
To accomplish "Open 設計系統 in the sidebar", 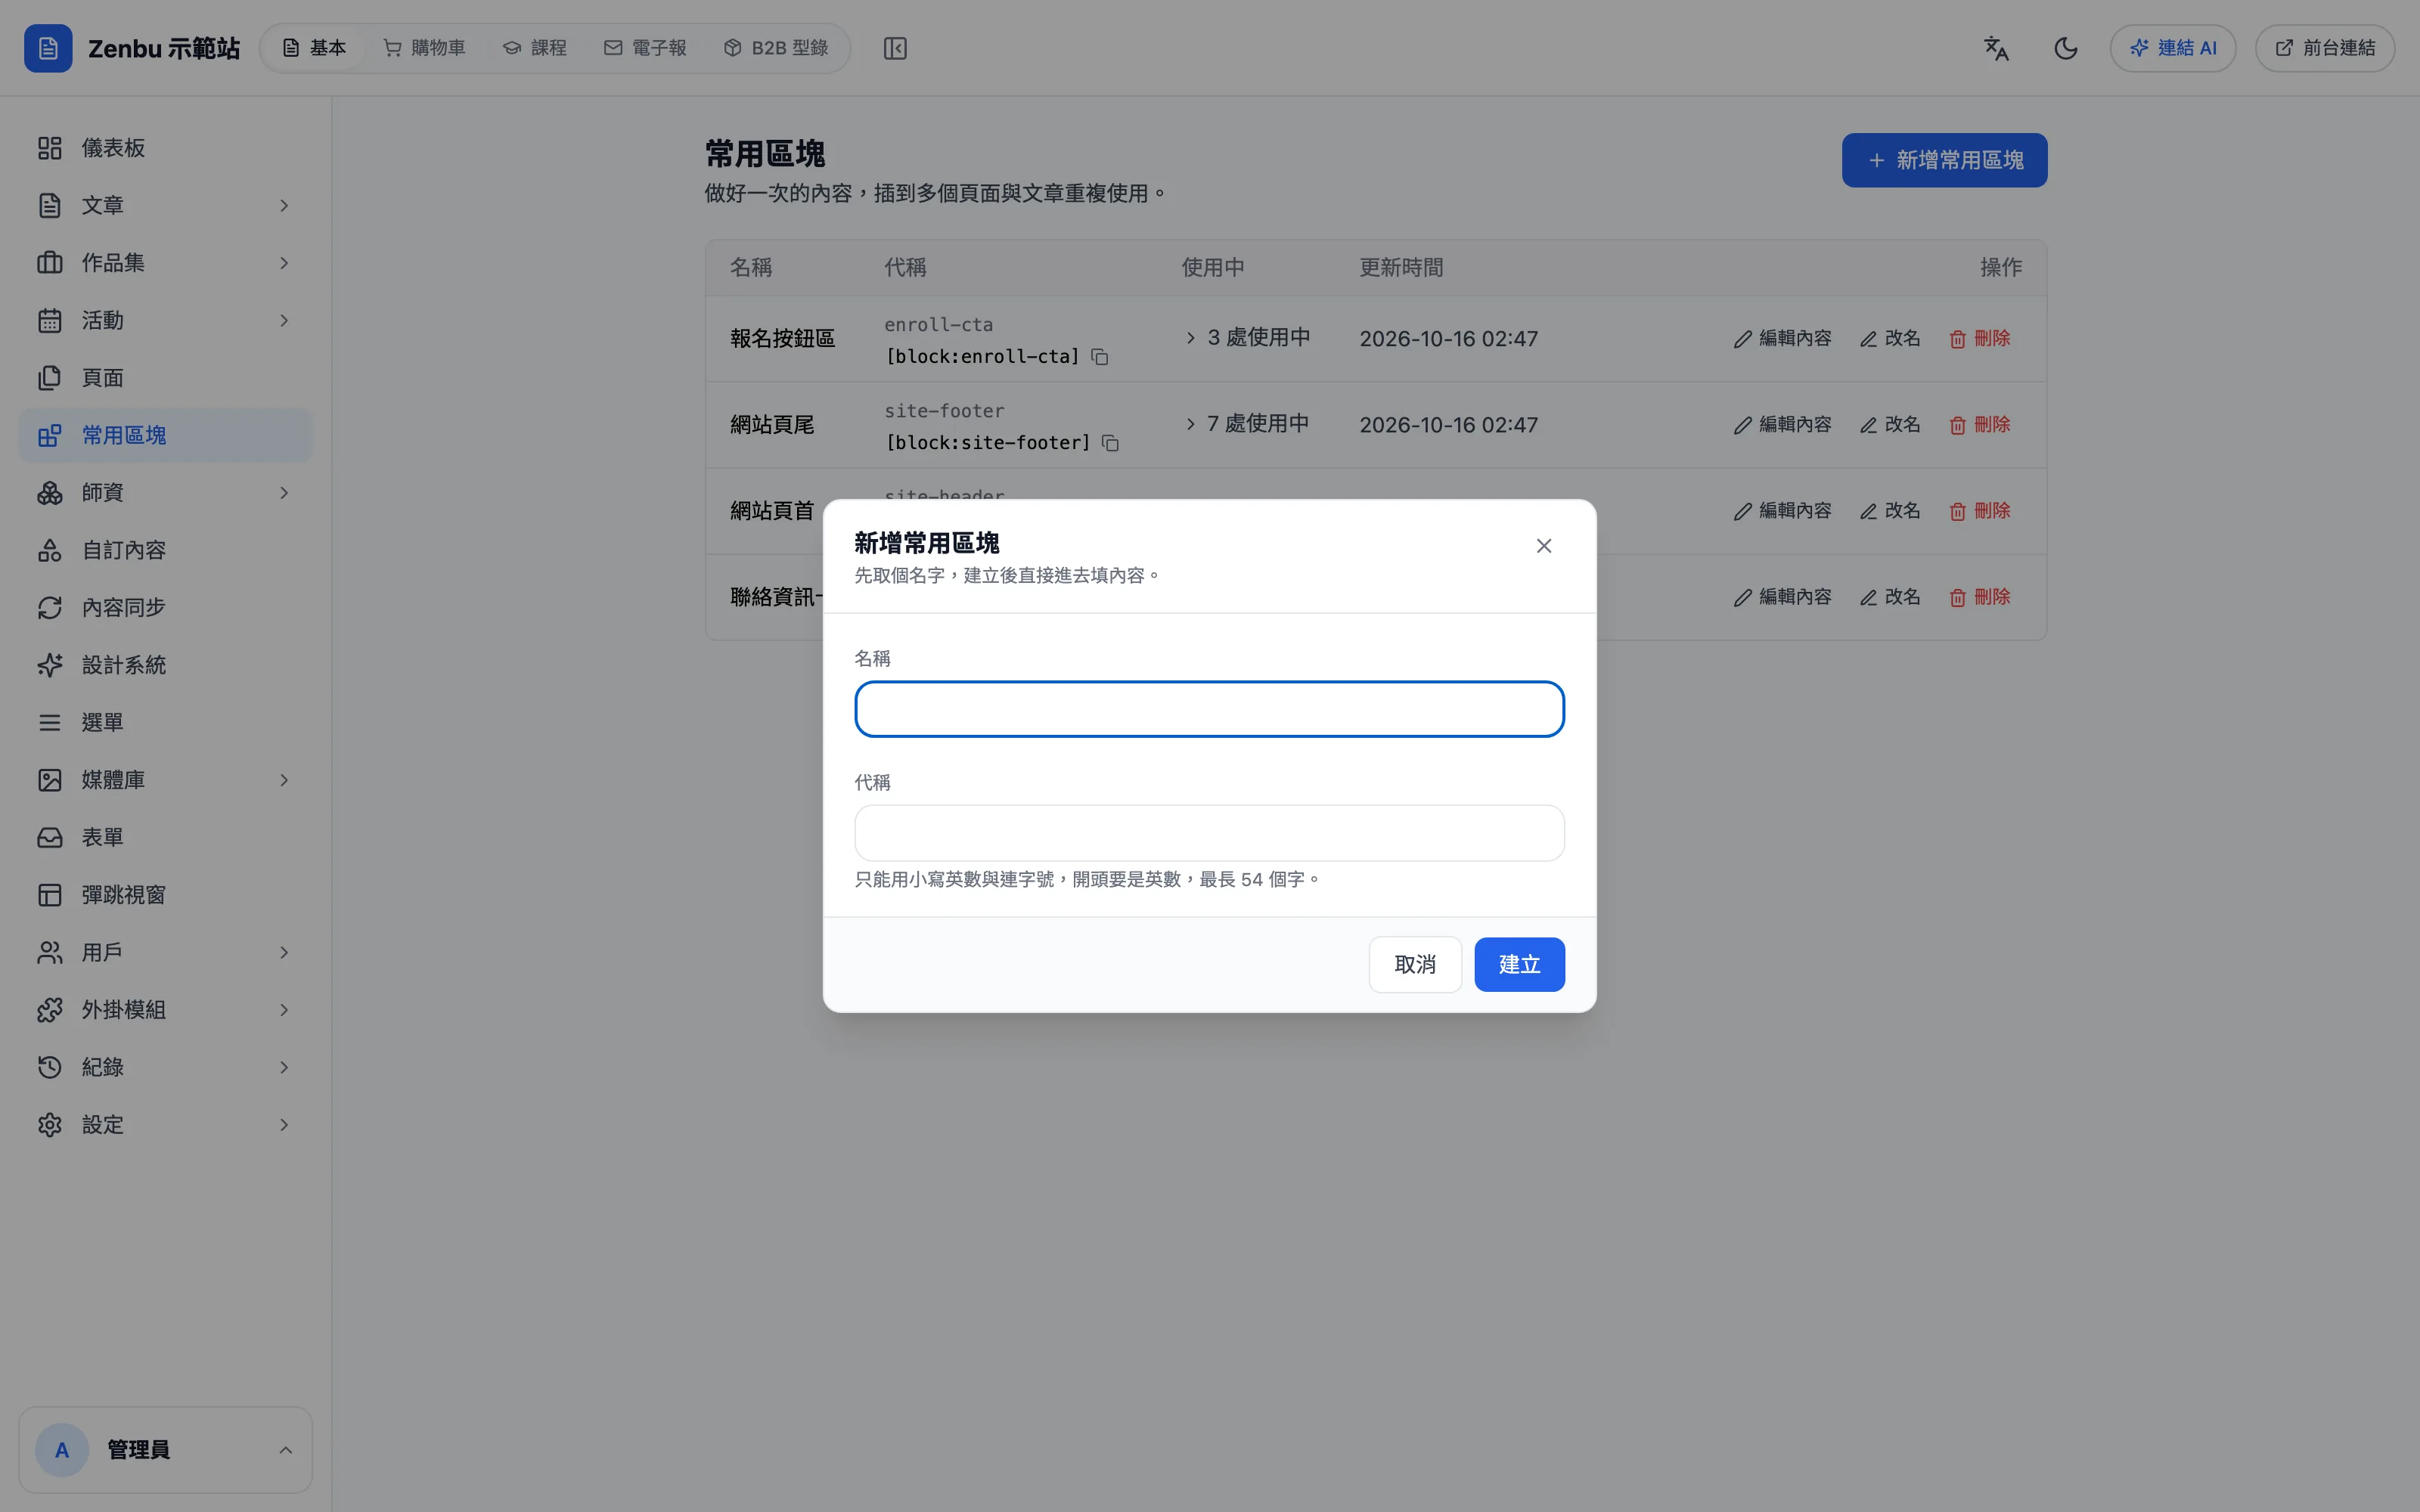I will click(166, 665).
